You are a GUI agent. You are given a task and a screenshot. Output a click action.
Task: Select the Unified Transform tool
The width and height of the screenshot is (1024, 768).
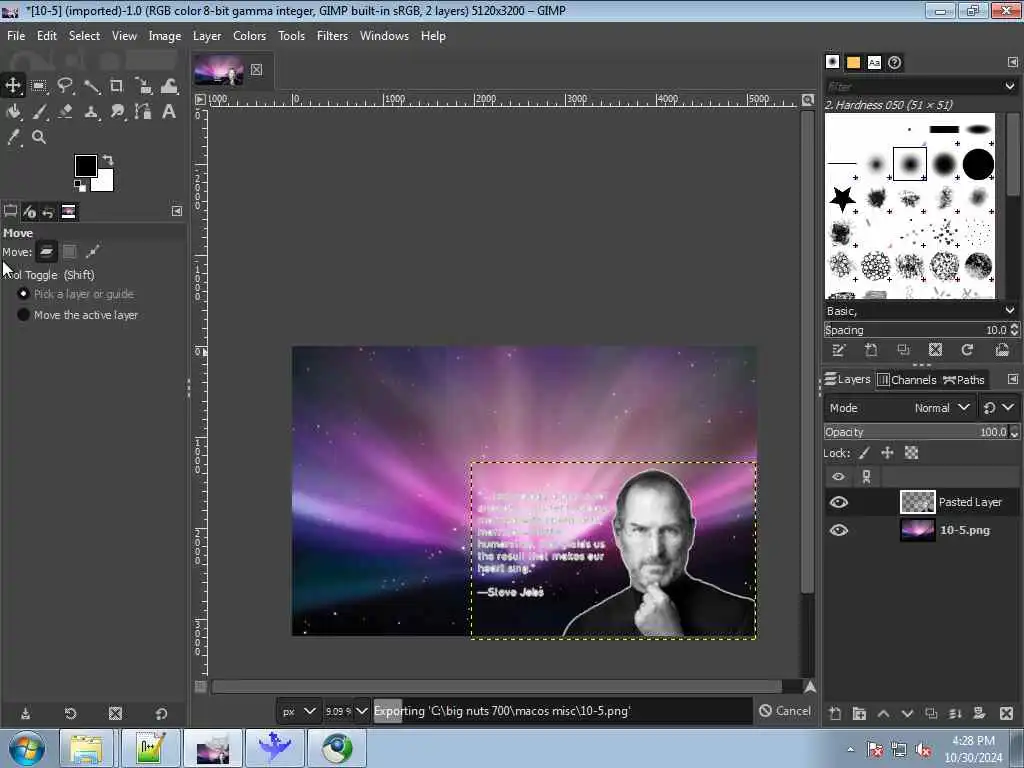(143, 86)
